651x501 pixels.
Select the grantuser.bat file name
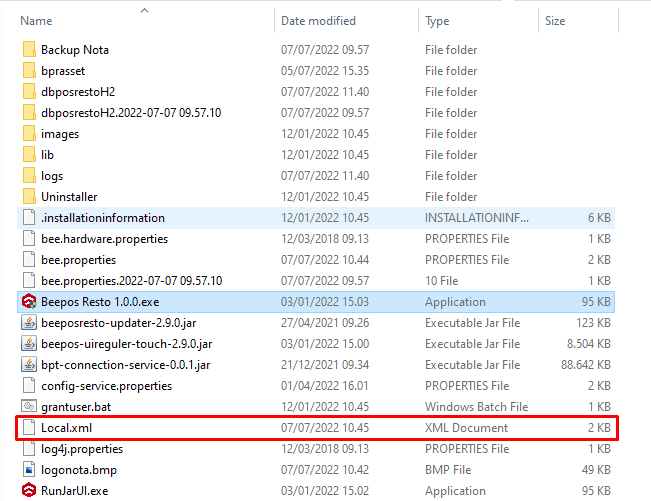click(x=76, y=407)
